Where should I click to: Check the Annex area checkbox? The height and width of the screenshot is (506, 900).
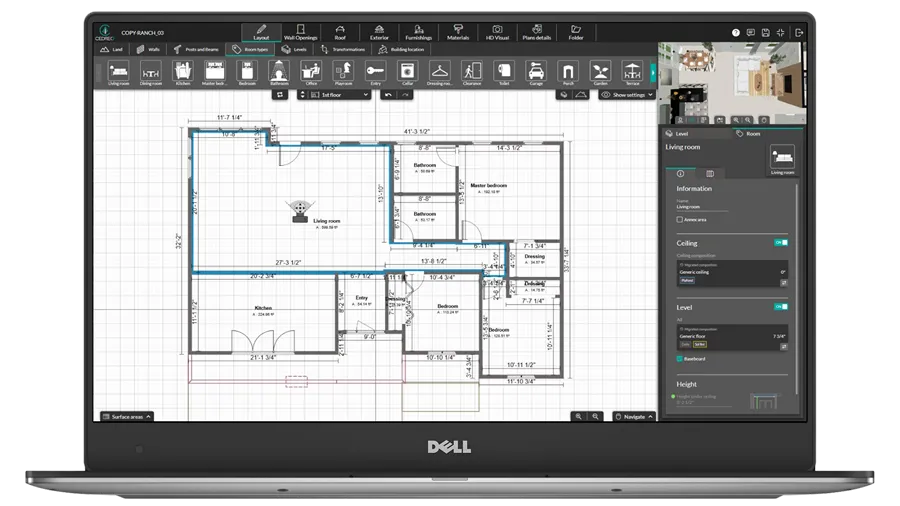(680, 220)
